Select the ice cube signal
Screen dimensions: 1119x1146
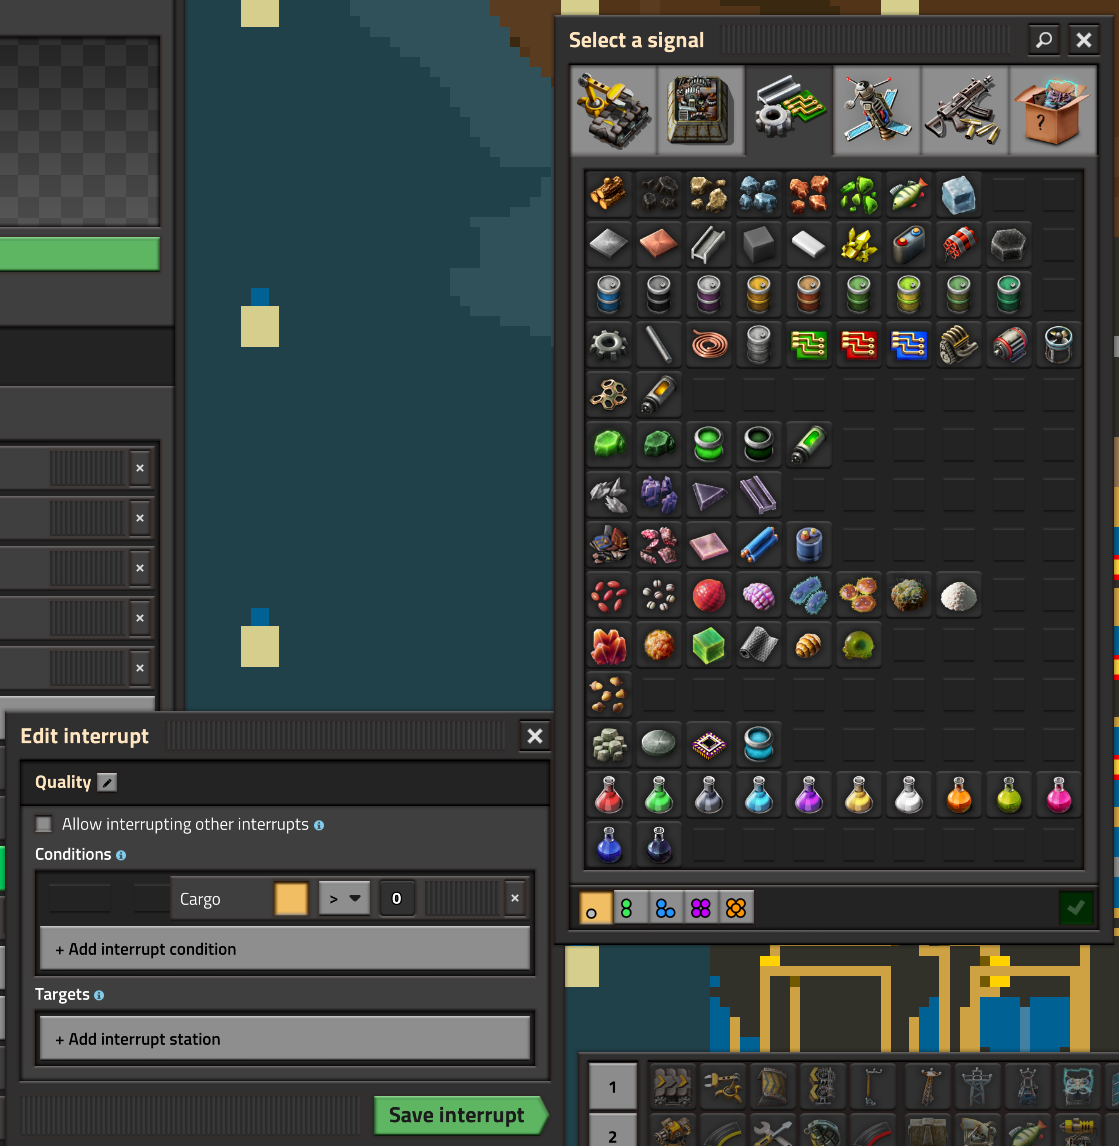pyautogui.click(x=958, y=194)
